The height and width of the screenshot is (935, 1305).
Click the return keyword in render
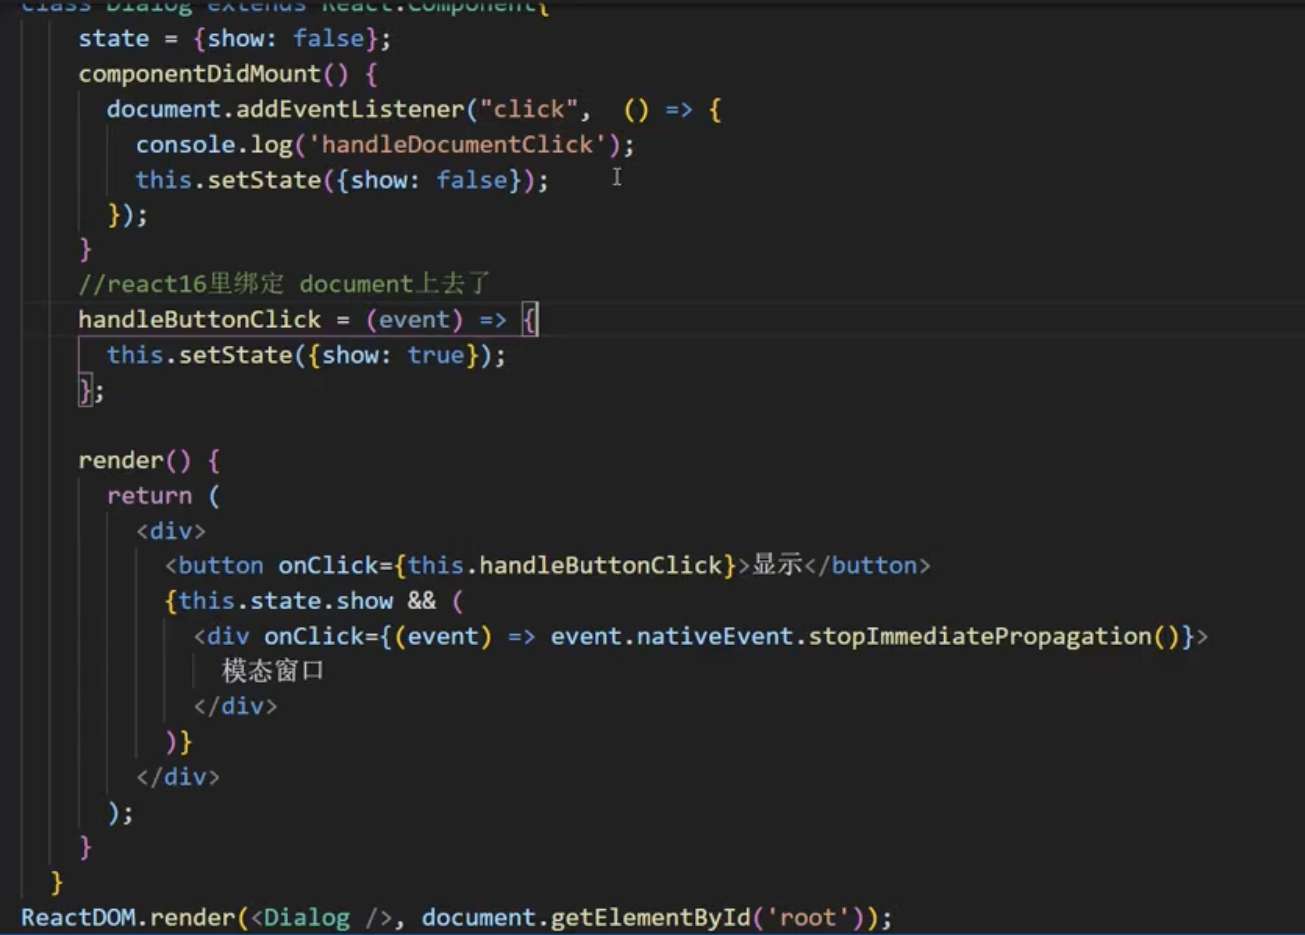(150, 496)
